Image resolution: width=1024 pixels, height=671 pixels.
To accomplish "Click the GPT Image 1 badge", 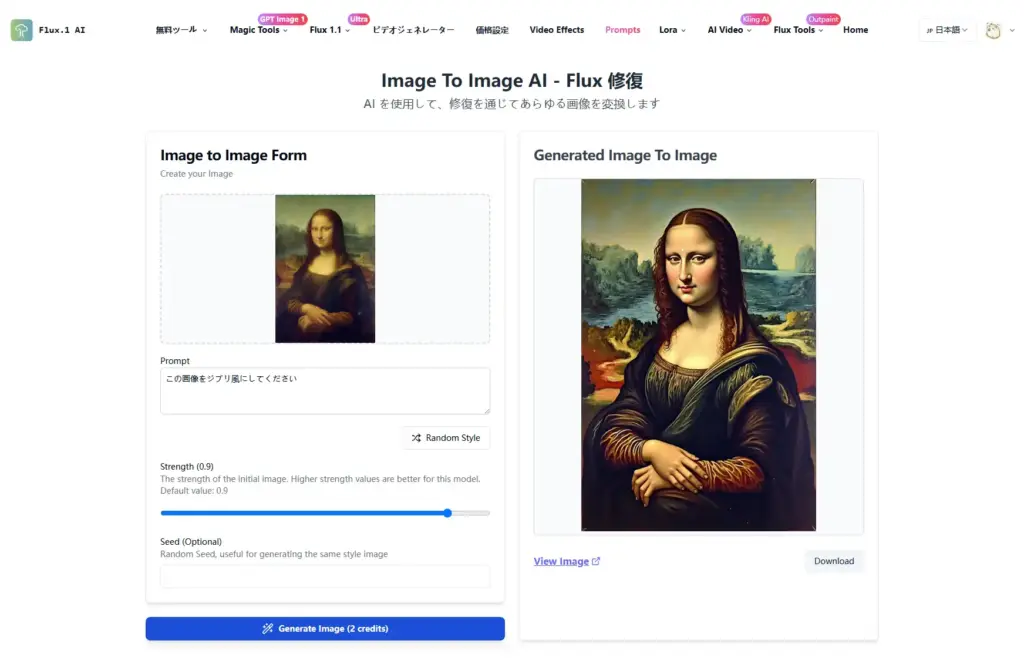I will [282, 19].
